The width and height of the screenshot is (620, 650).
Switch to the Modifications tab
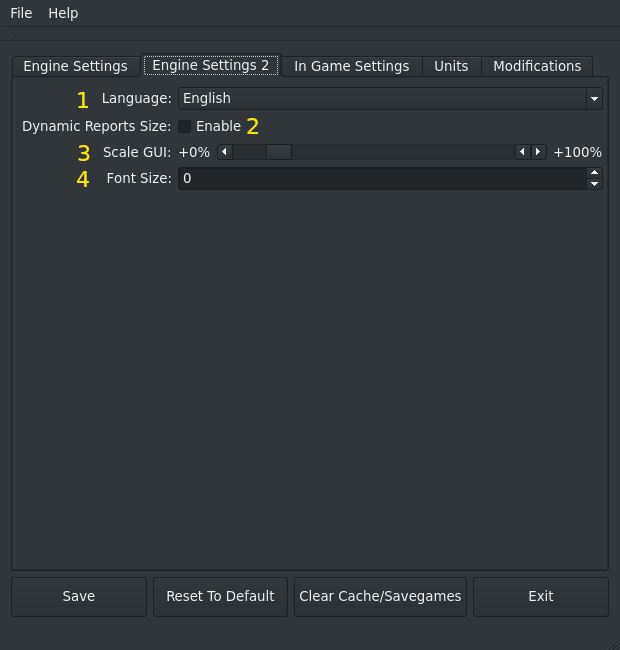537,66
